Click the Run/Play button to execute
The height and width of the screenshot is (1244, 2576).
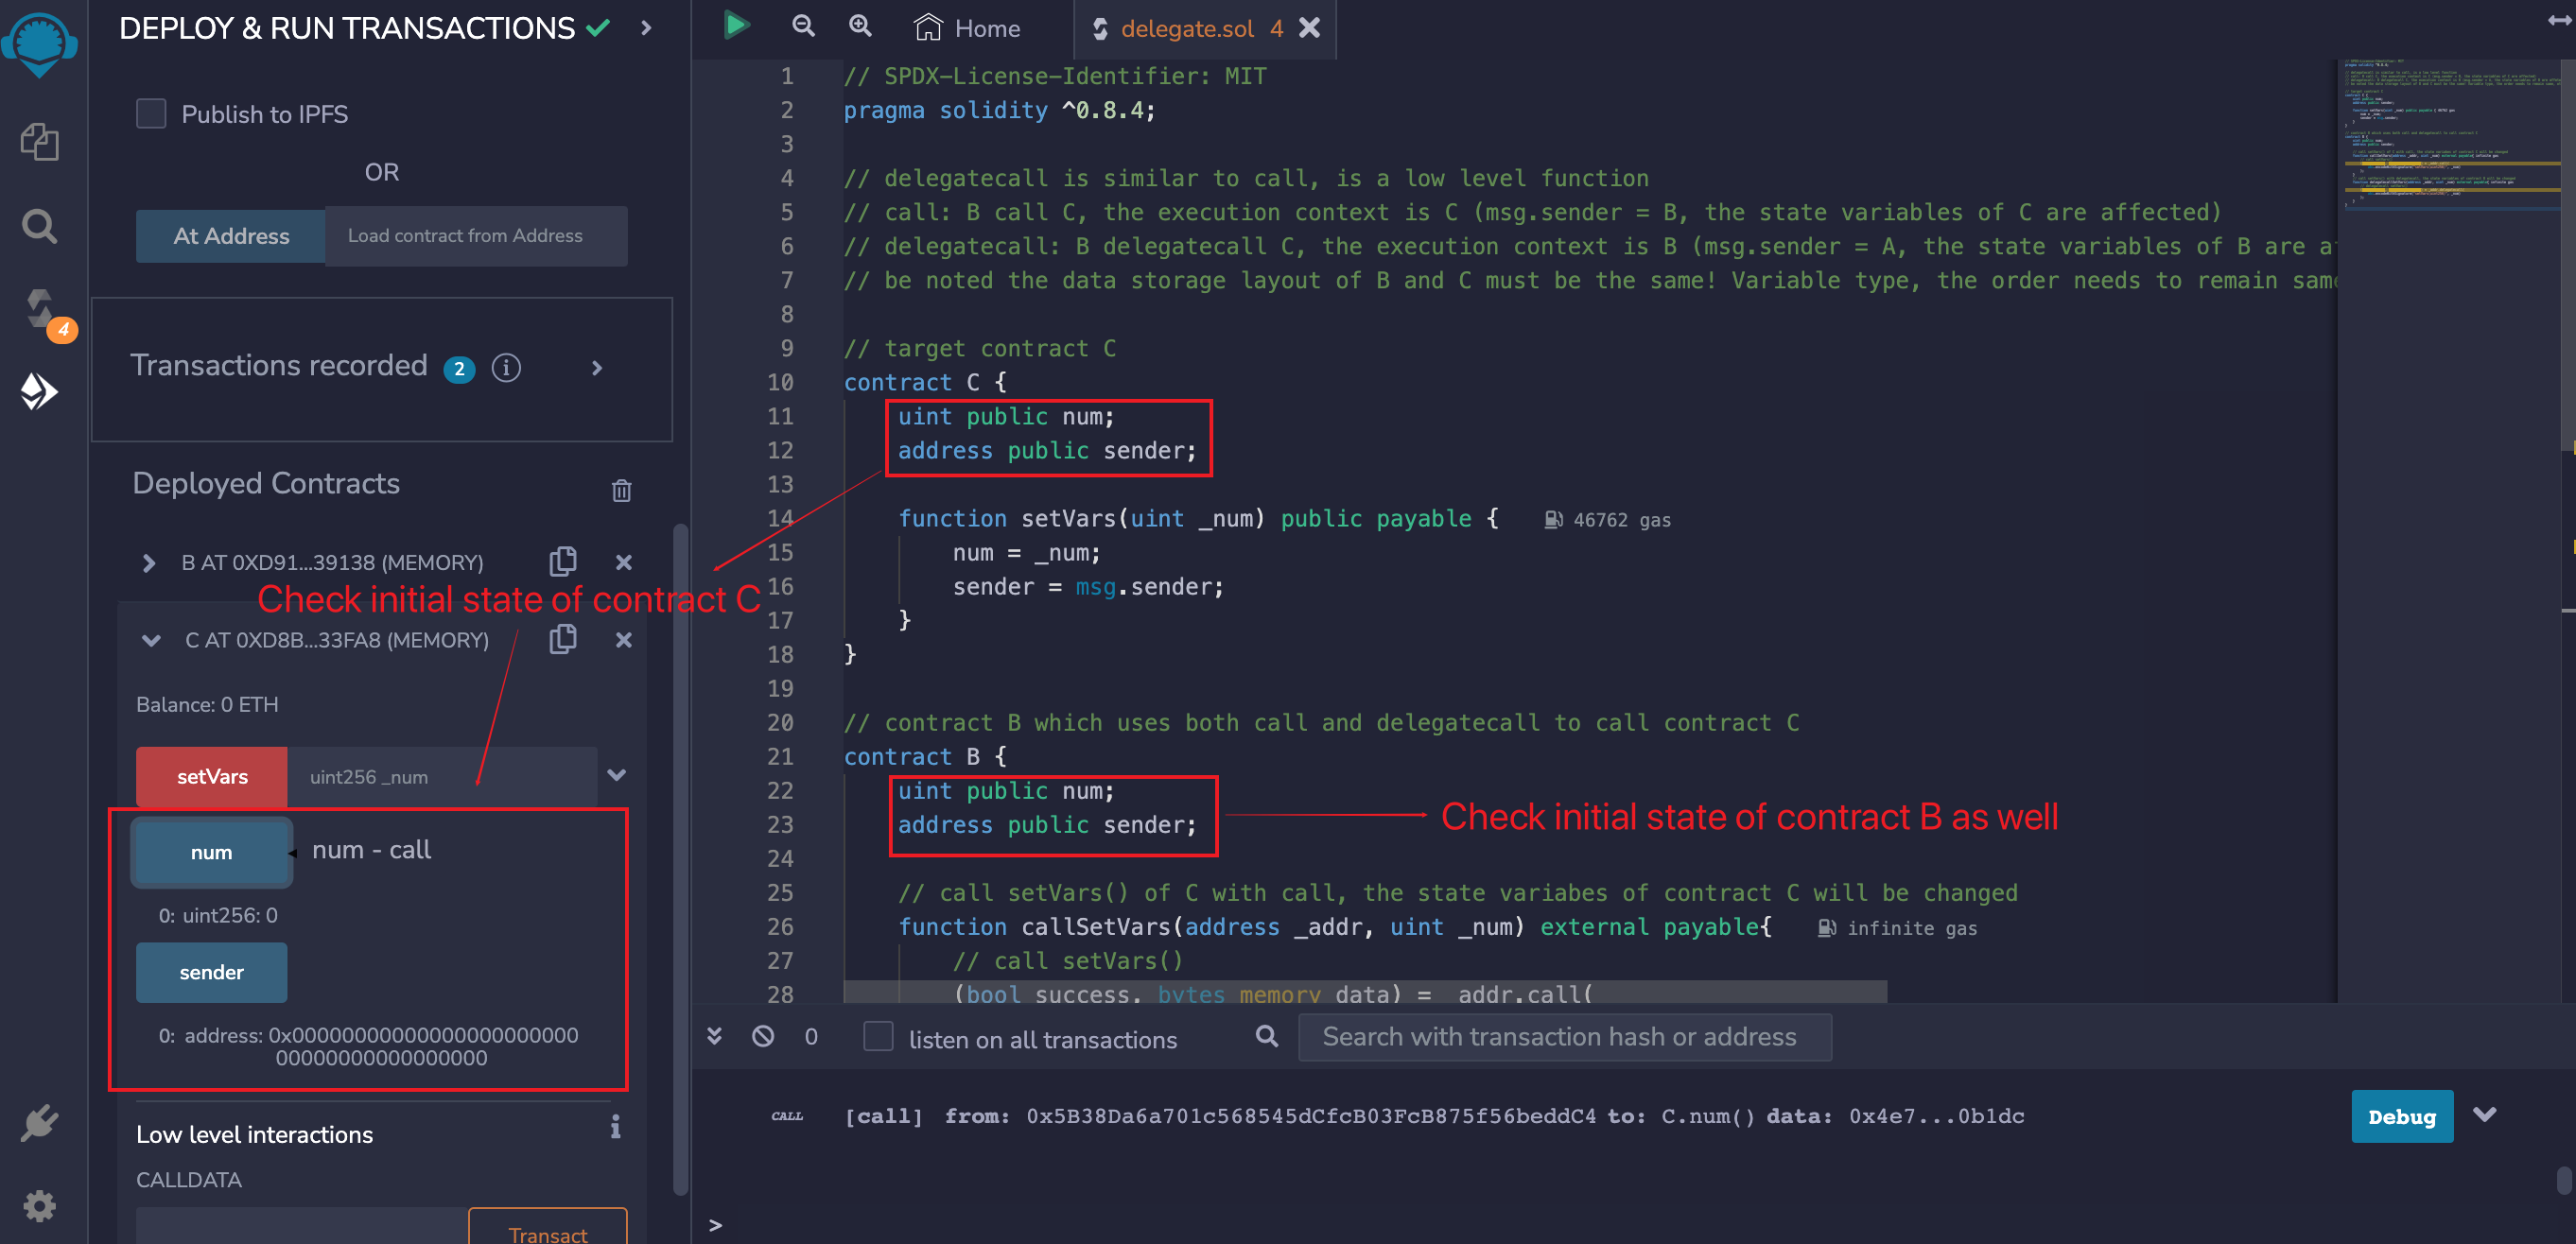click(738, 26)
